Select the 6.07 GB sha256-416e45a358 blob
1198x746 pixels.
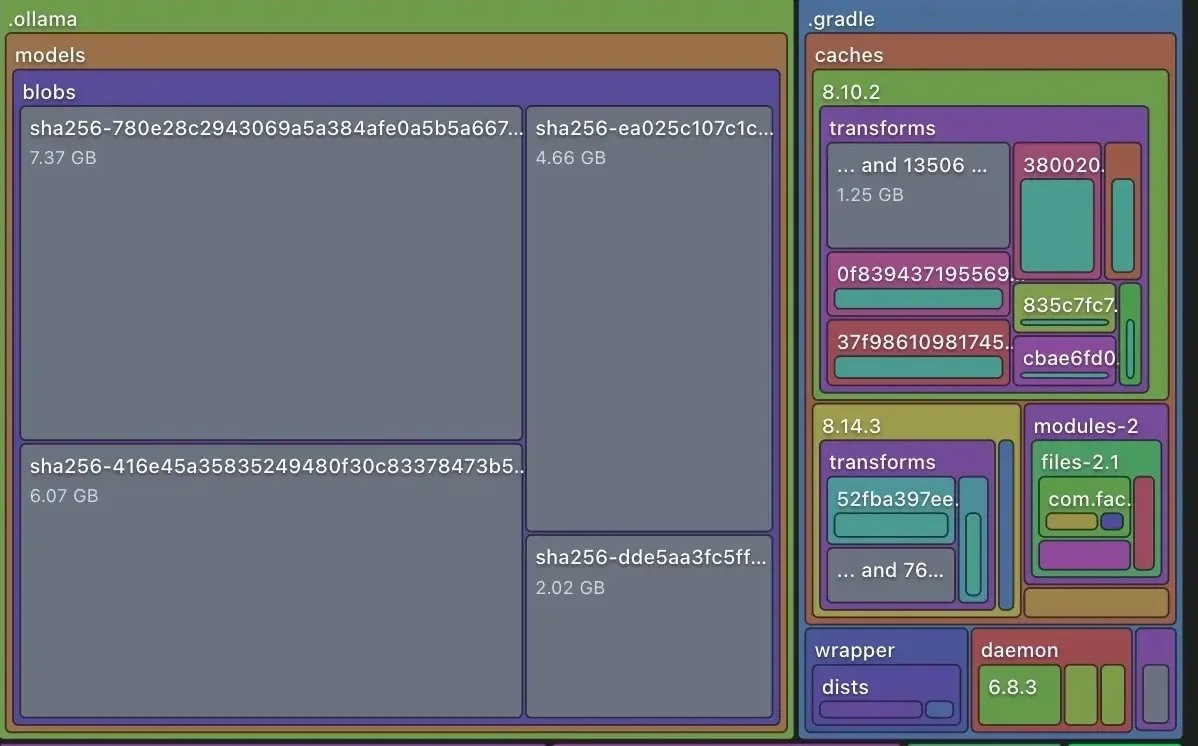point(271,580)
